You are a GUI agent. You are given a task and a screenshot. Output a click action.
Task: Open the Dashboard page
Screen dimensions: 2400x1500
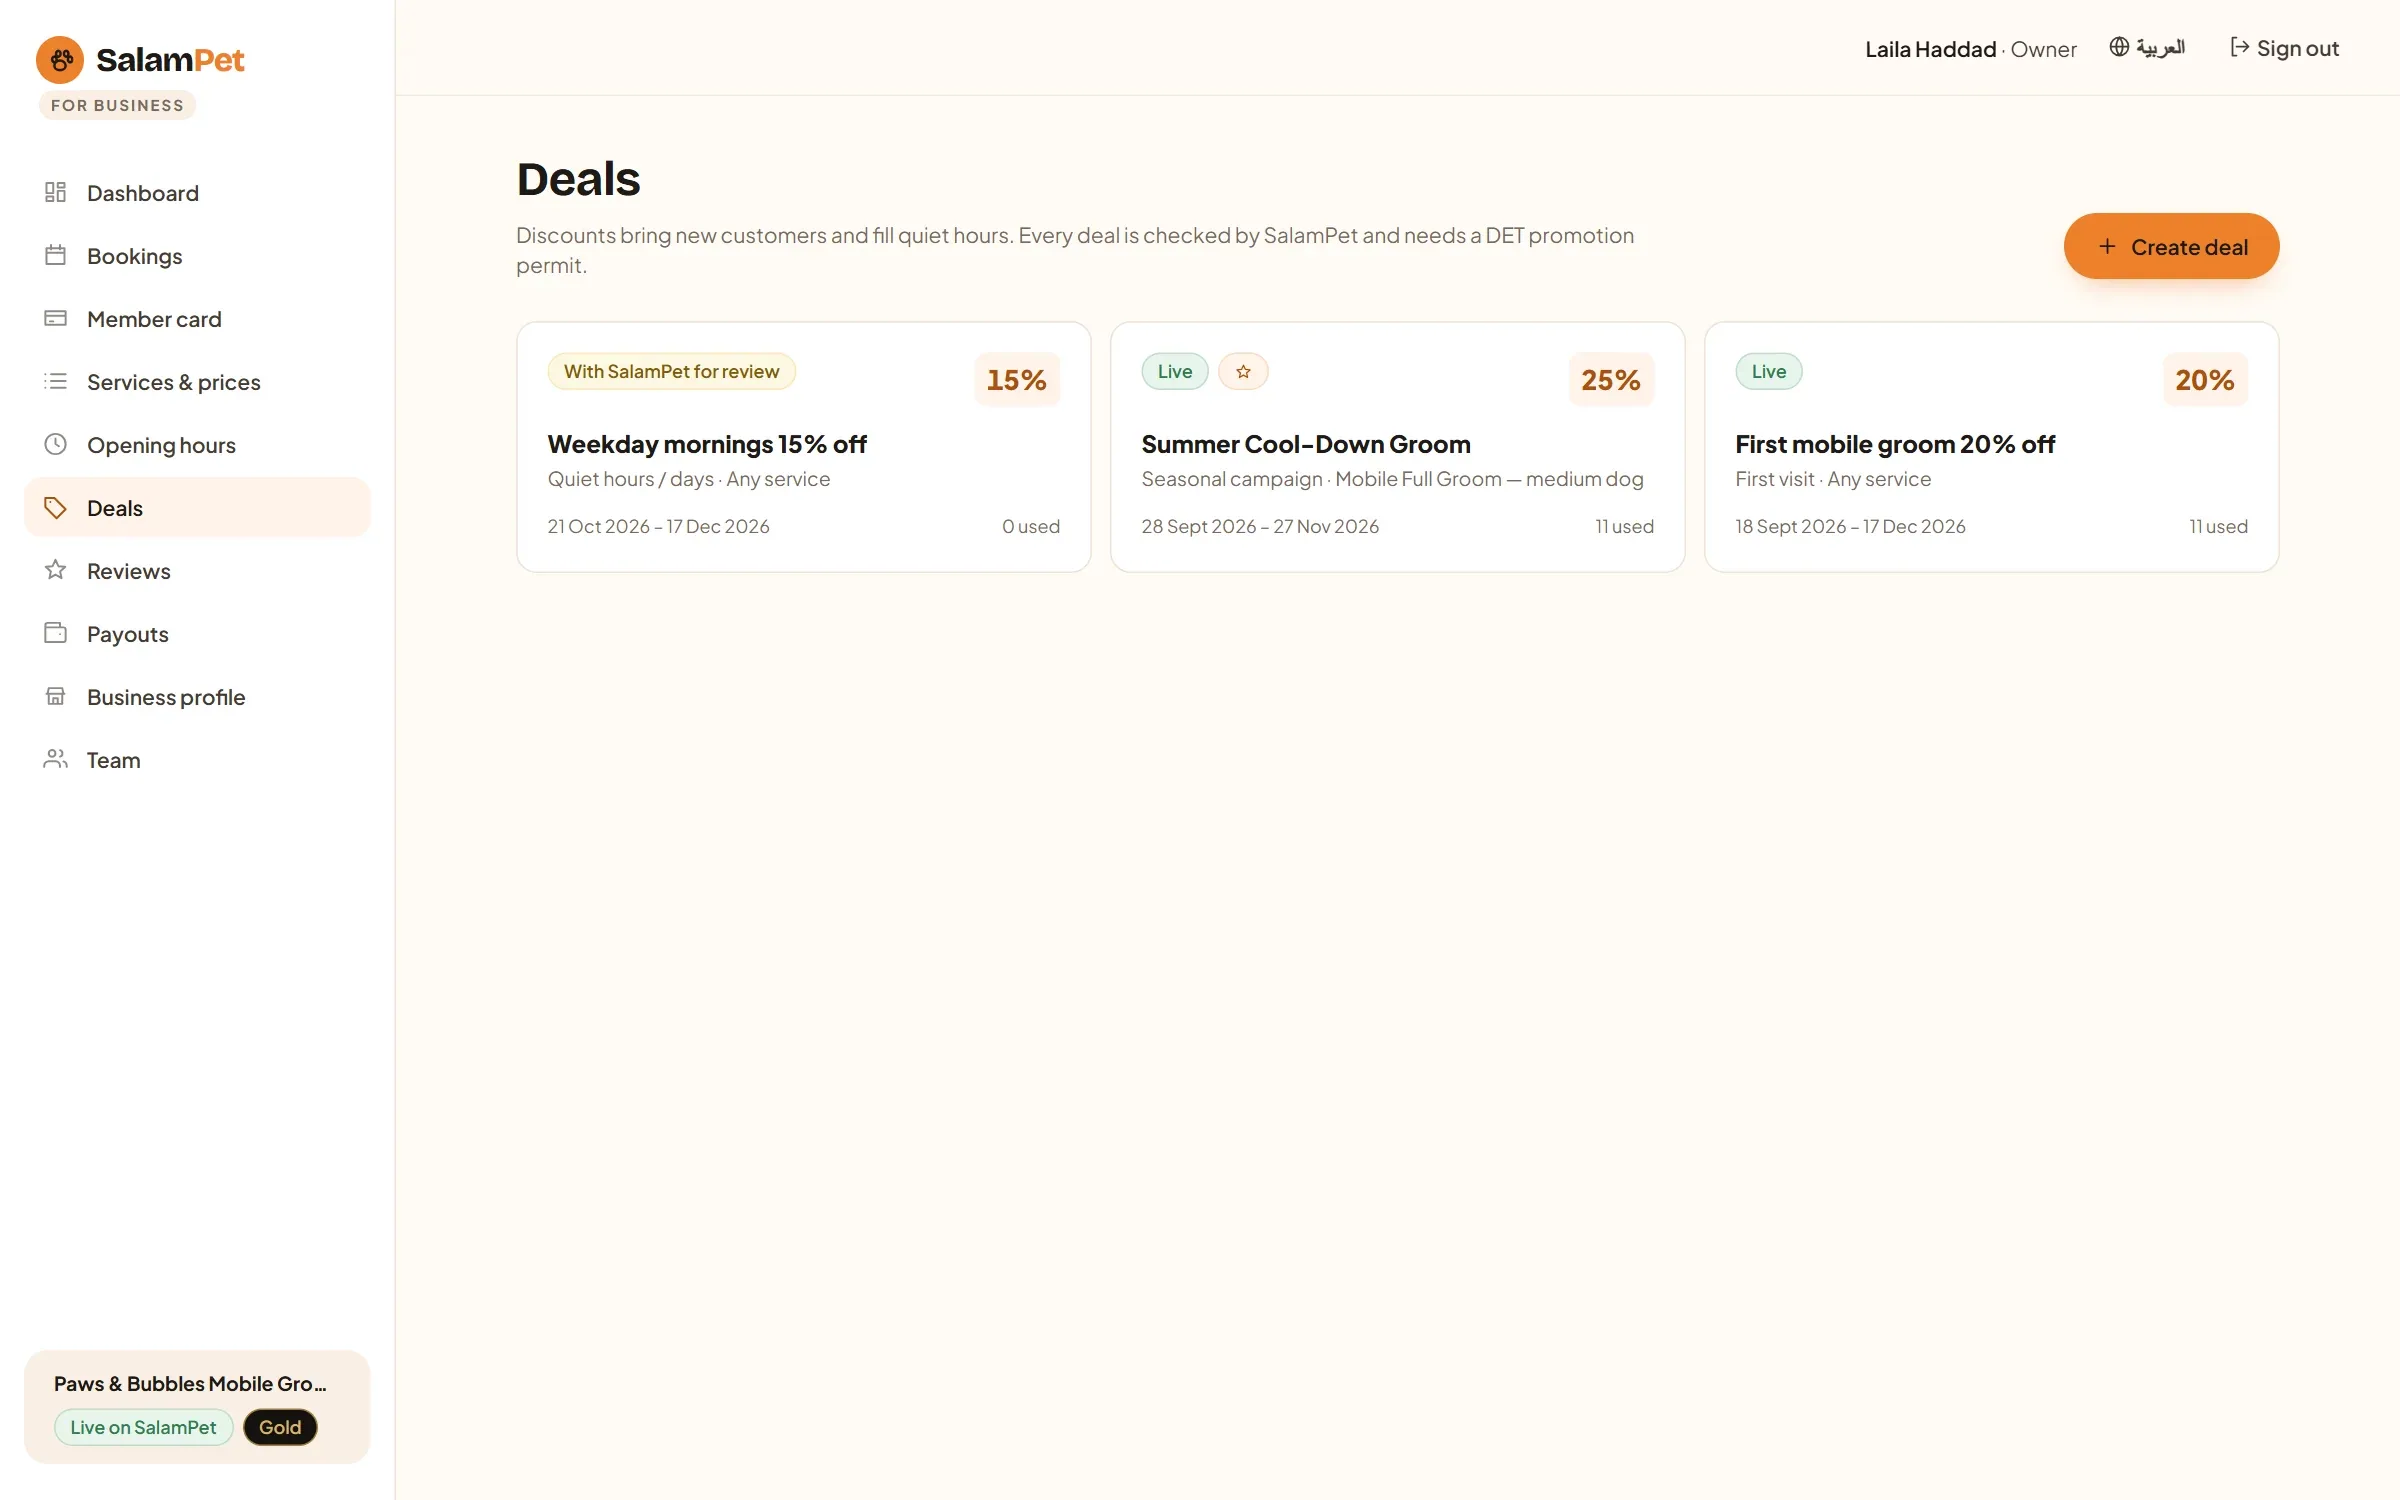click(x=197, y=192)
